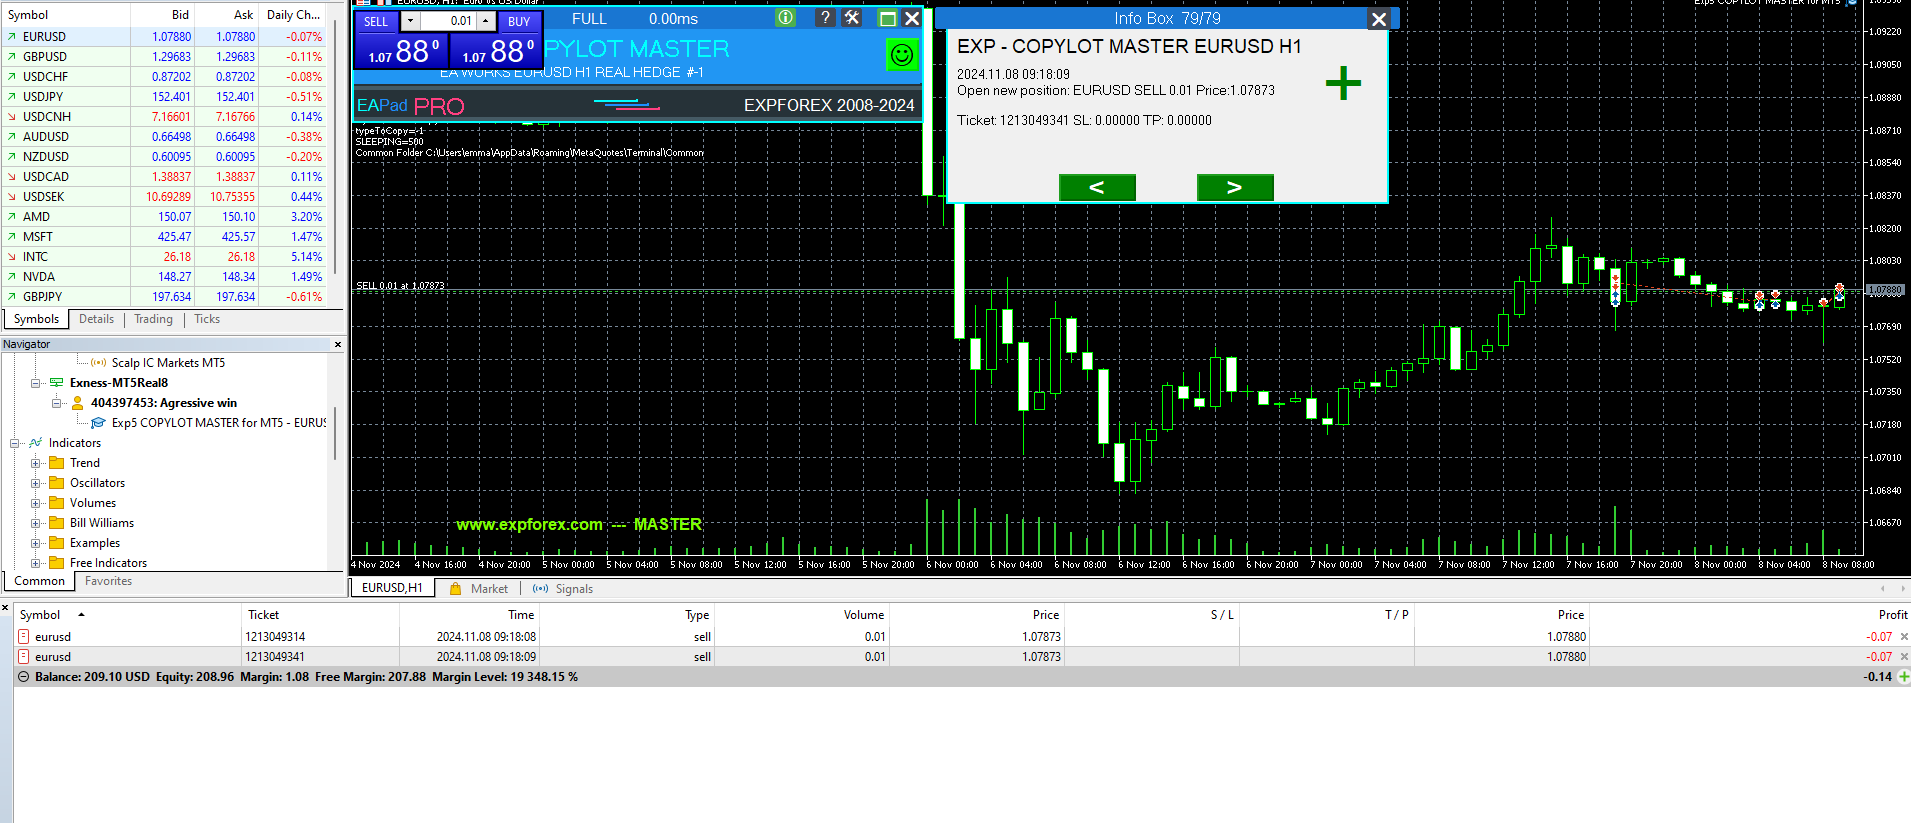Collapse the 404397453 account node
The image size is (1911, 823).
coord(56,403)
